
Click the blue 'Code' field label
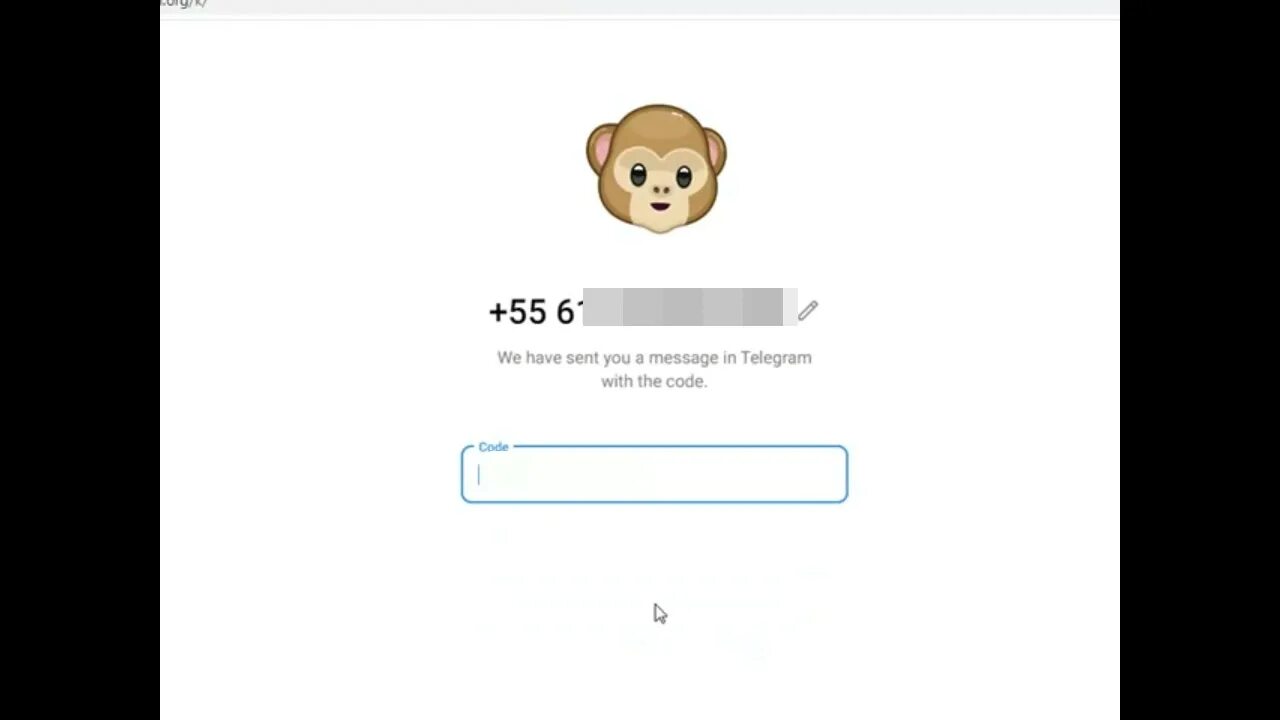[493, 447]
